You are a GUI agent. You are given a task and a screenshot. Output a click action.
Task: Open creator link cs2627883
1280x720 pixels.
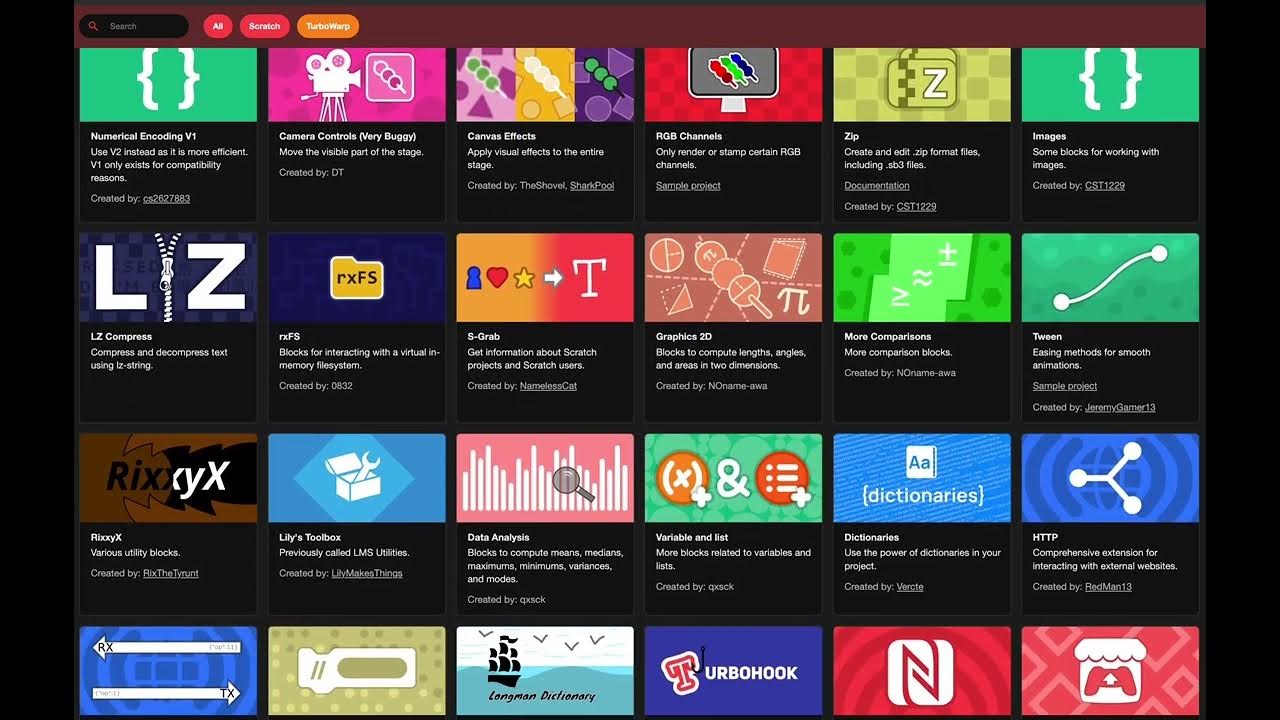point(166,199)
